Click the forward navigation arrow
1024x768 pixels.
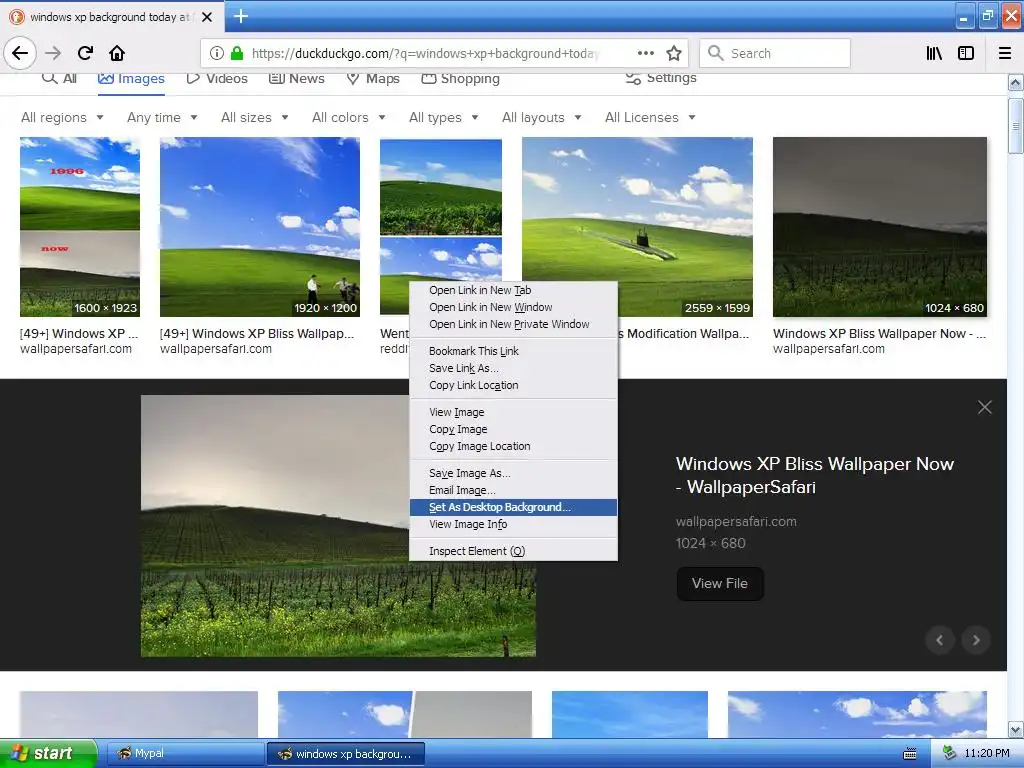(x=54, y=53)
